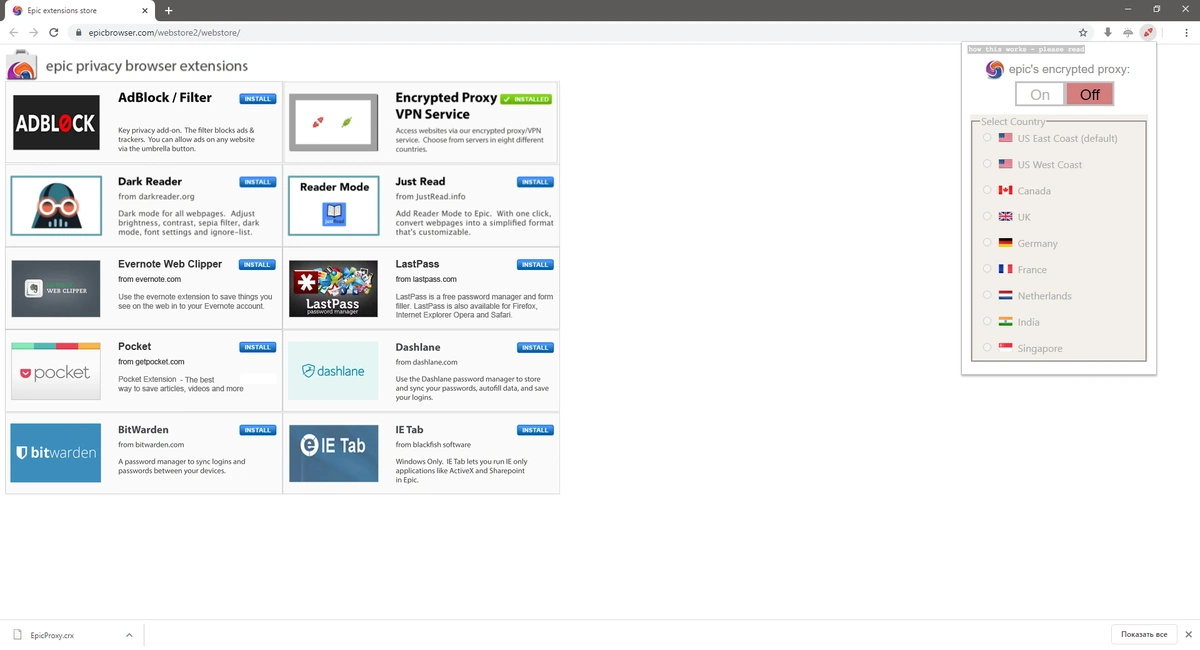Close the downloads bar
1200x650 pixels.
click(1188, 635)
